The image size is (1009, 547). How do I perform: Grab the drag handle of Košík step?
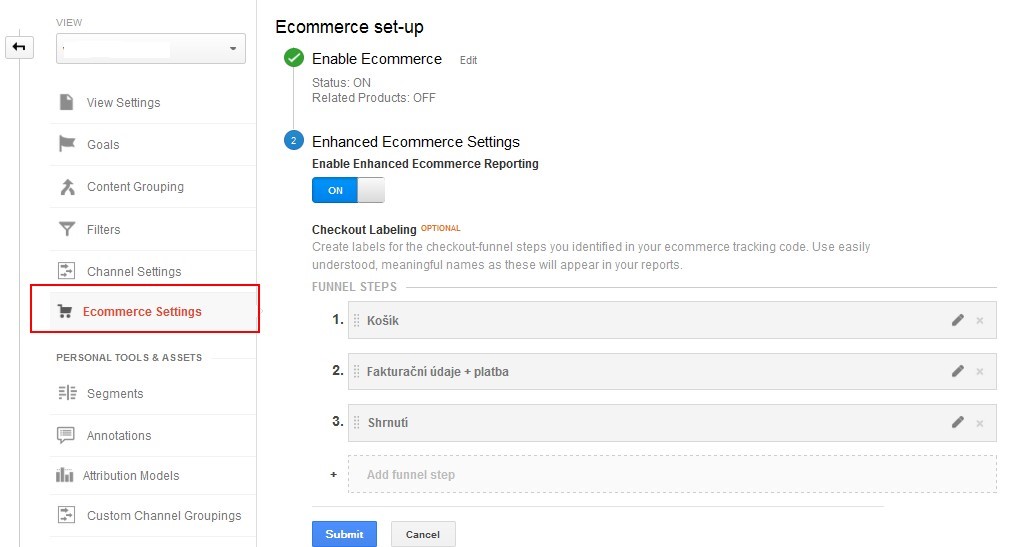356,320
